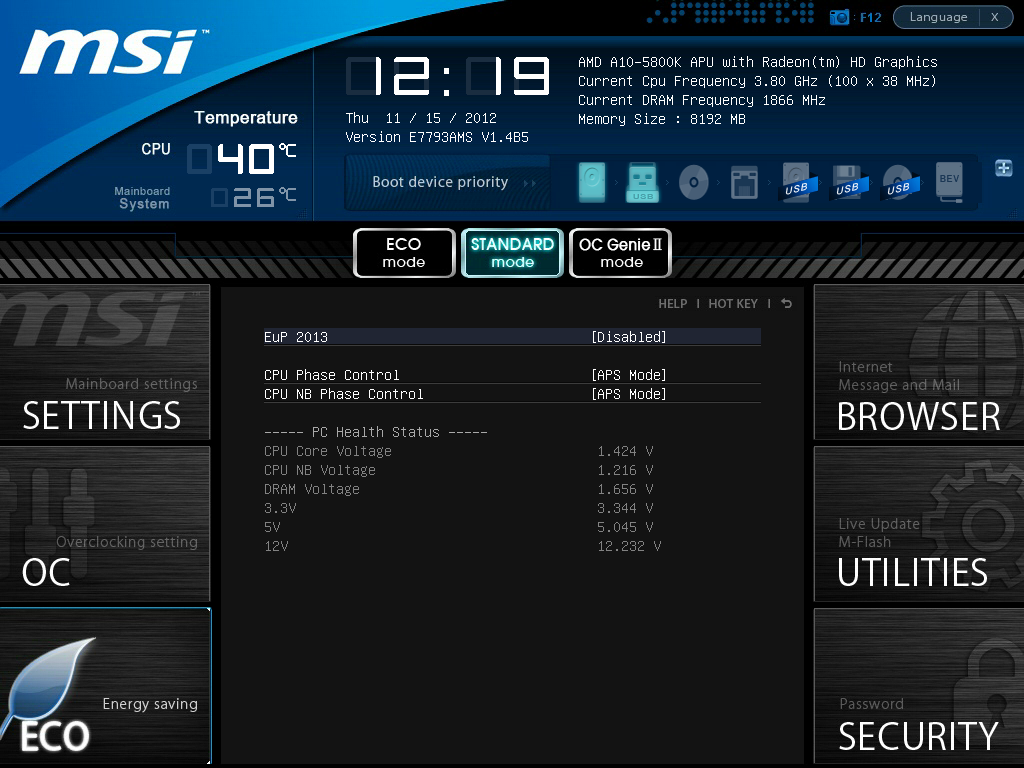
Task: Select the USB key boot device icon
Action: pos(643,182)
